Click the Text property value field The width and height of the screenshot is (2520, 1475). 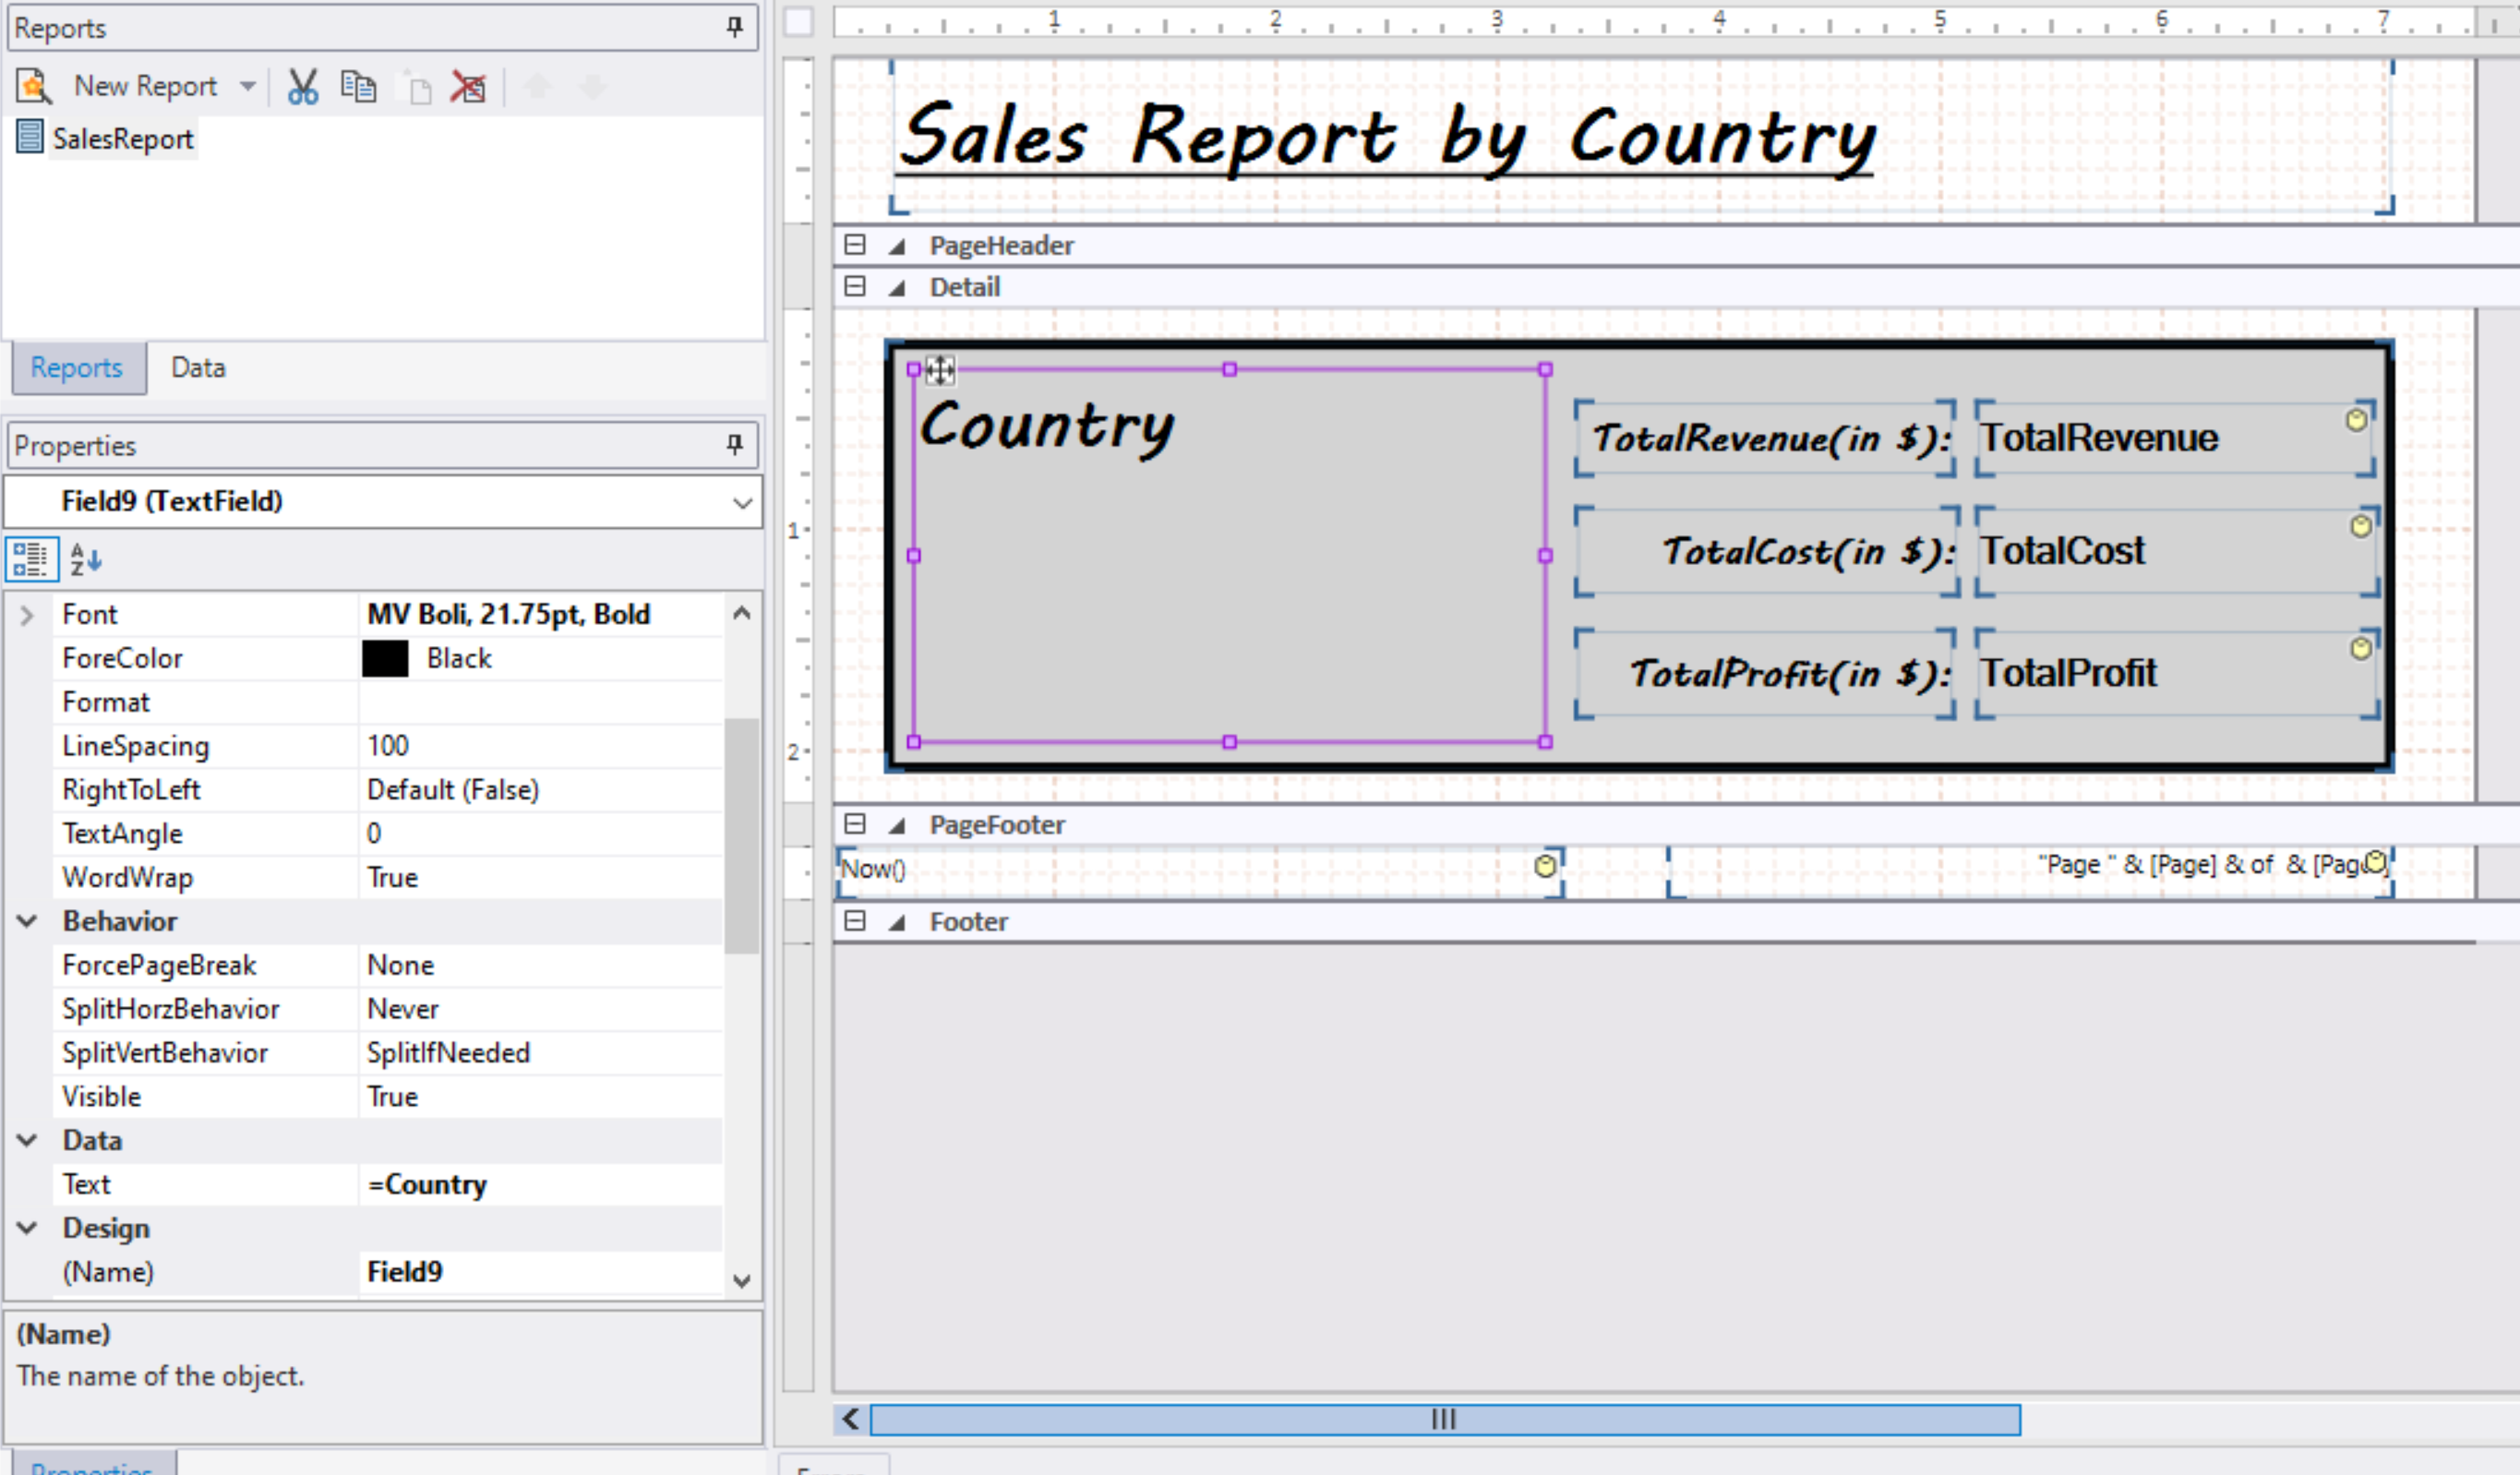(540, 1185)
